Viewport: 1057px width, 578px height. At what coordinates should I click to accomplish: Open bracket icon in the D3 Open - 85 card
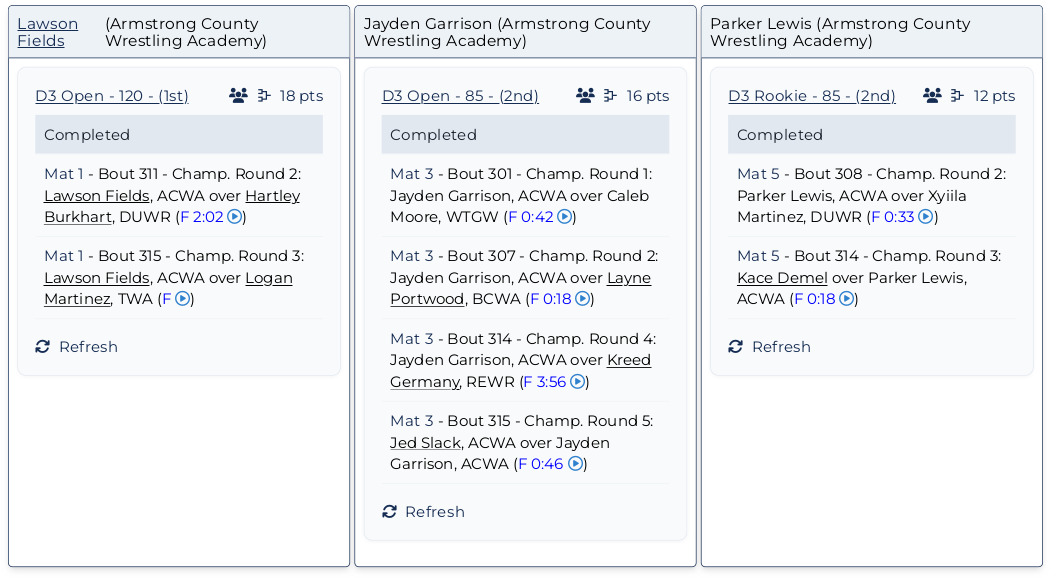click(610, 96)
